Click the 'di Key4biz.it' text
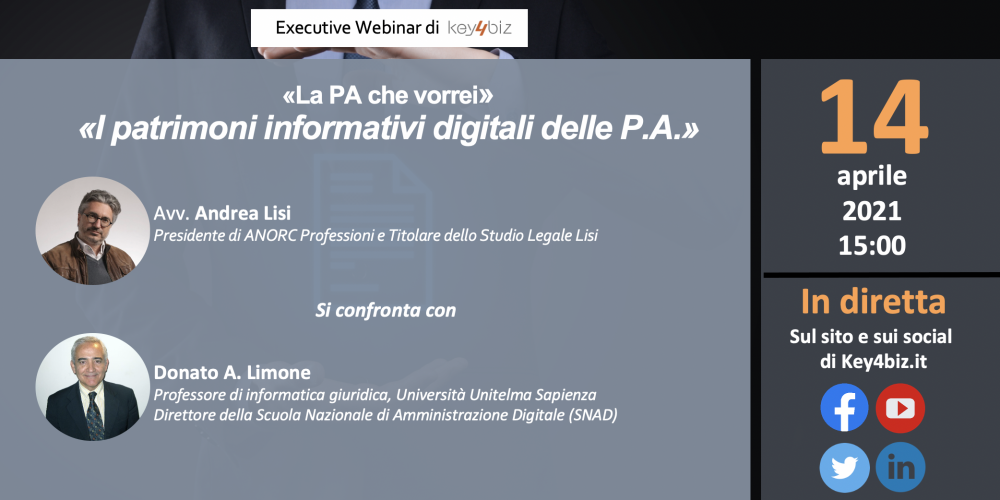This screenshot has width=1000, height=500. click(x=873, y=362)
